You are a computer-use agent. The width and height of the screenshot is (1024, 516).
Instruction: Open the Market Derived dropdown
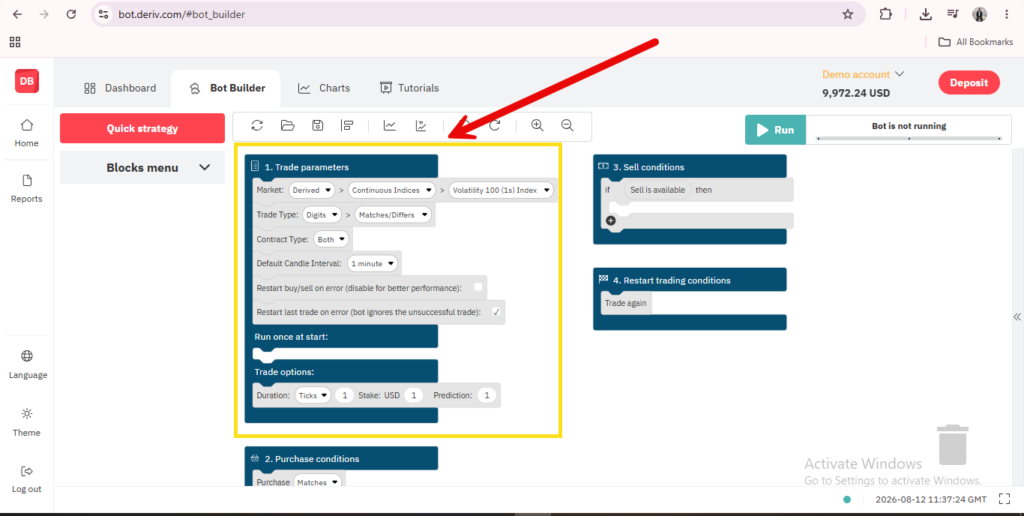312,190
